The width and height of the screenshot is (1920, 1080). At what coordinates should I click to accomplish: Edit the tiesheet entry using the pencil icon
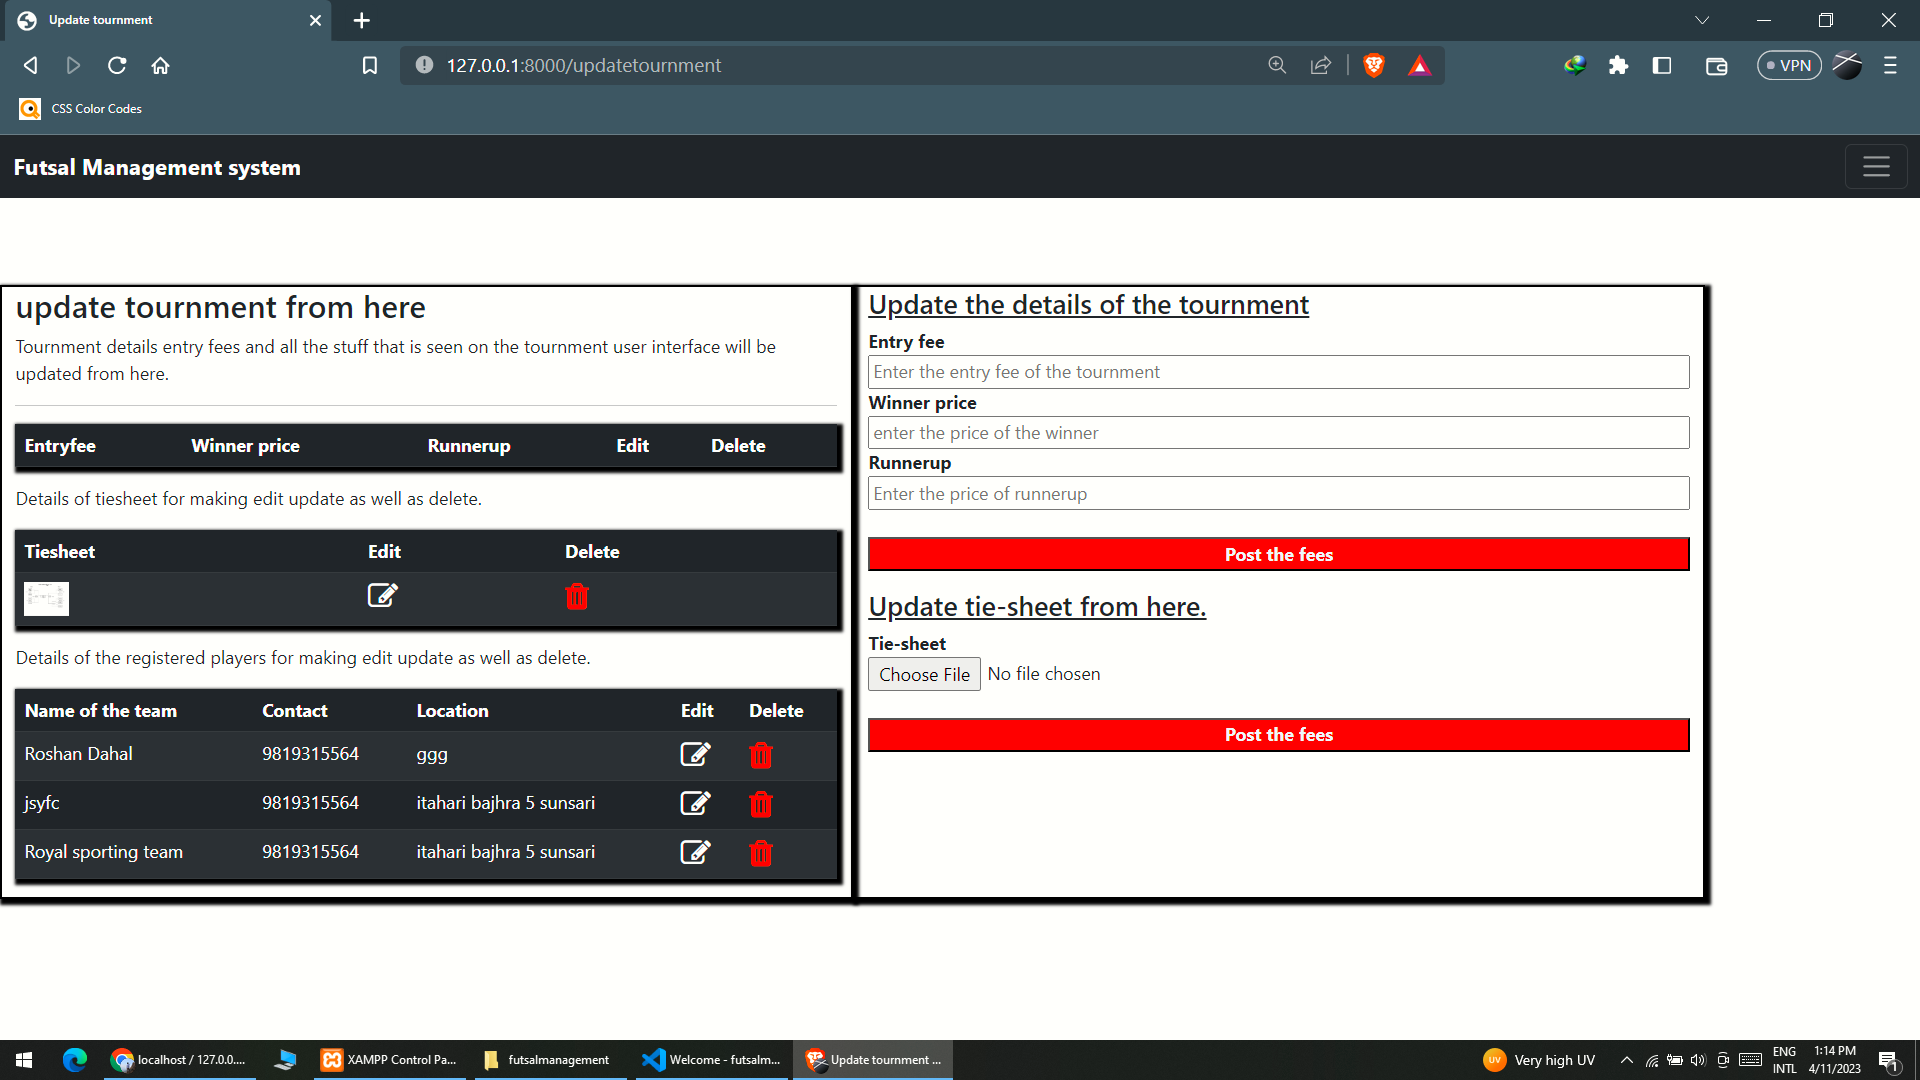click(383, 595)
